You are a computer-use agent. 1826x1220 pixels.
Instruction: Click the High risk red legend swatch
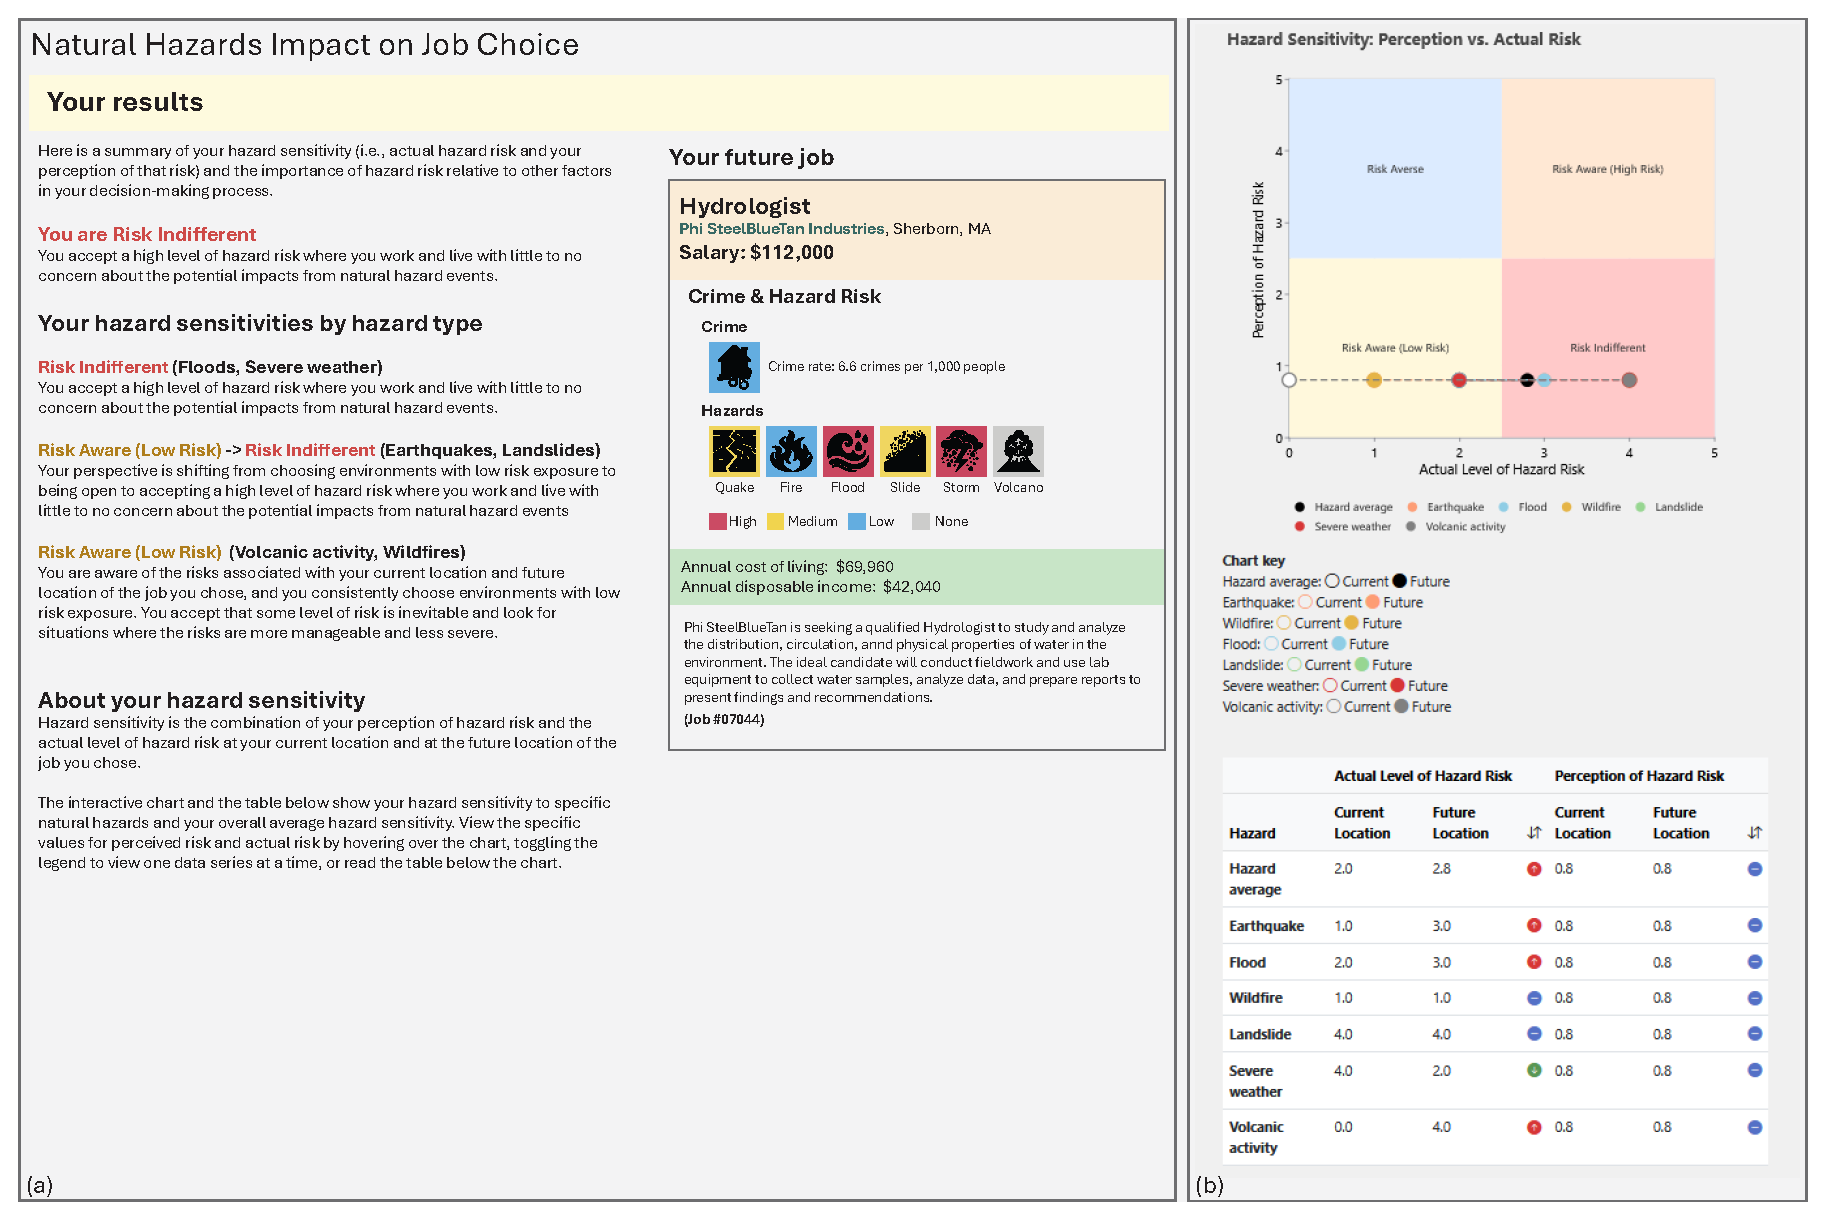tap(717, 521)
